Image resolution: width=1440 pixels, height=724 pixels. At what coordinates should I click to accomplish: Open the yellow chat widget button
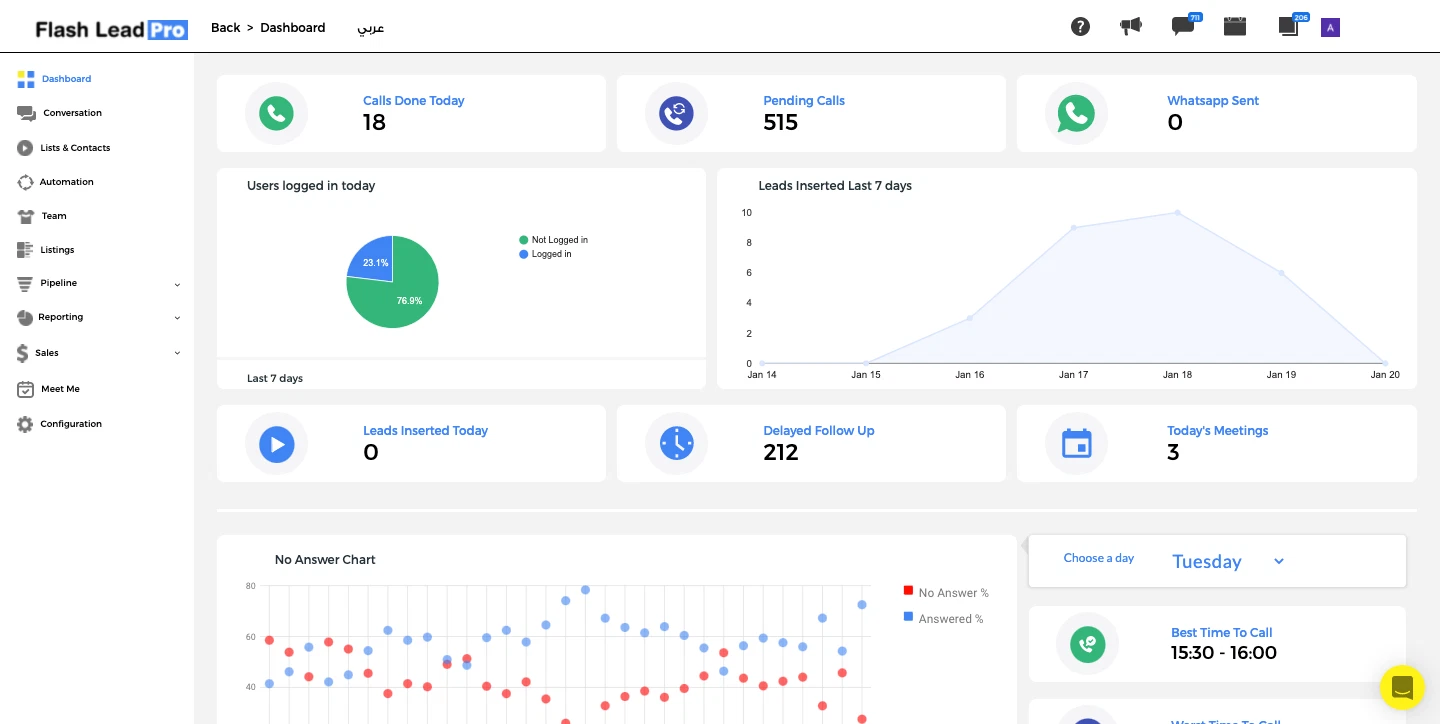(x=1401, y=687)
